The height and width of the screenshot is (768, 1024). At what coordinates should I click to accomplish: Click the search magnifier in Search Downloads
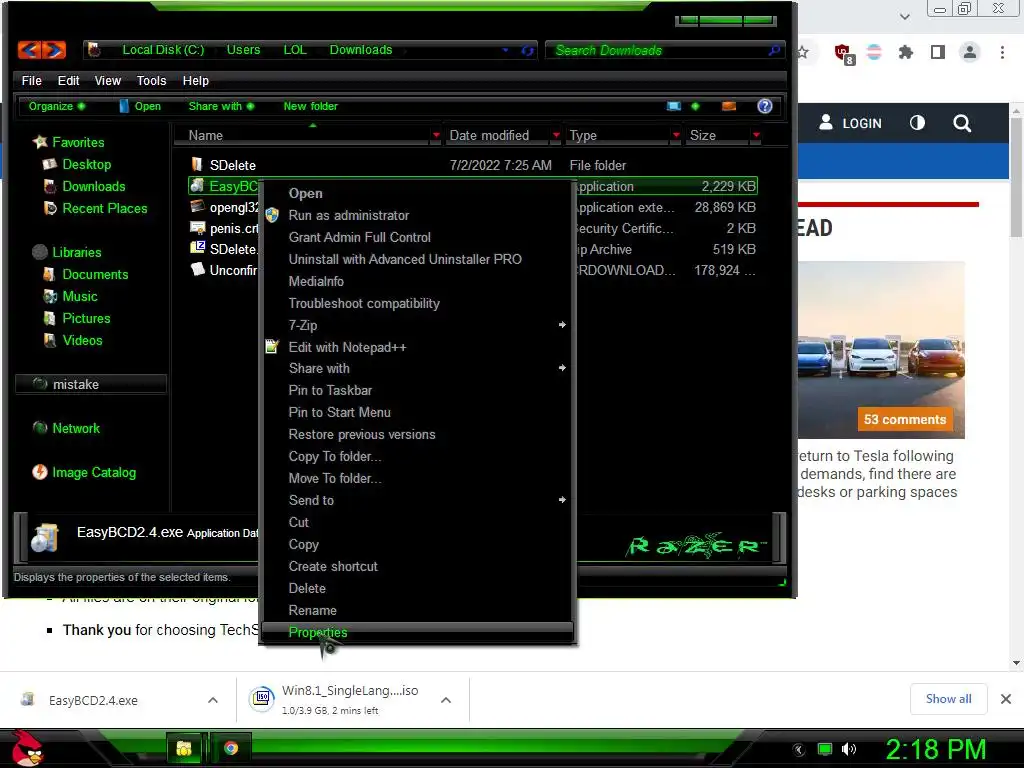pos(775,50)
